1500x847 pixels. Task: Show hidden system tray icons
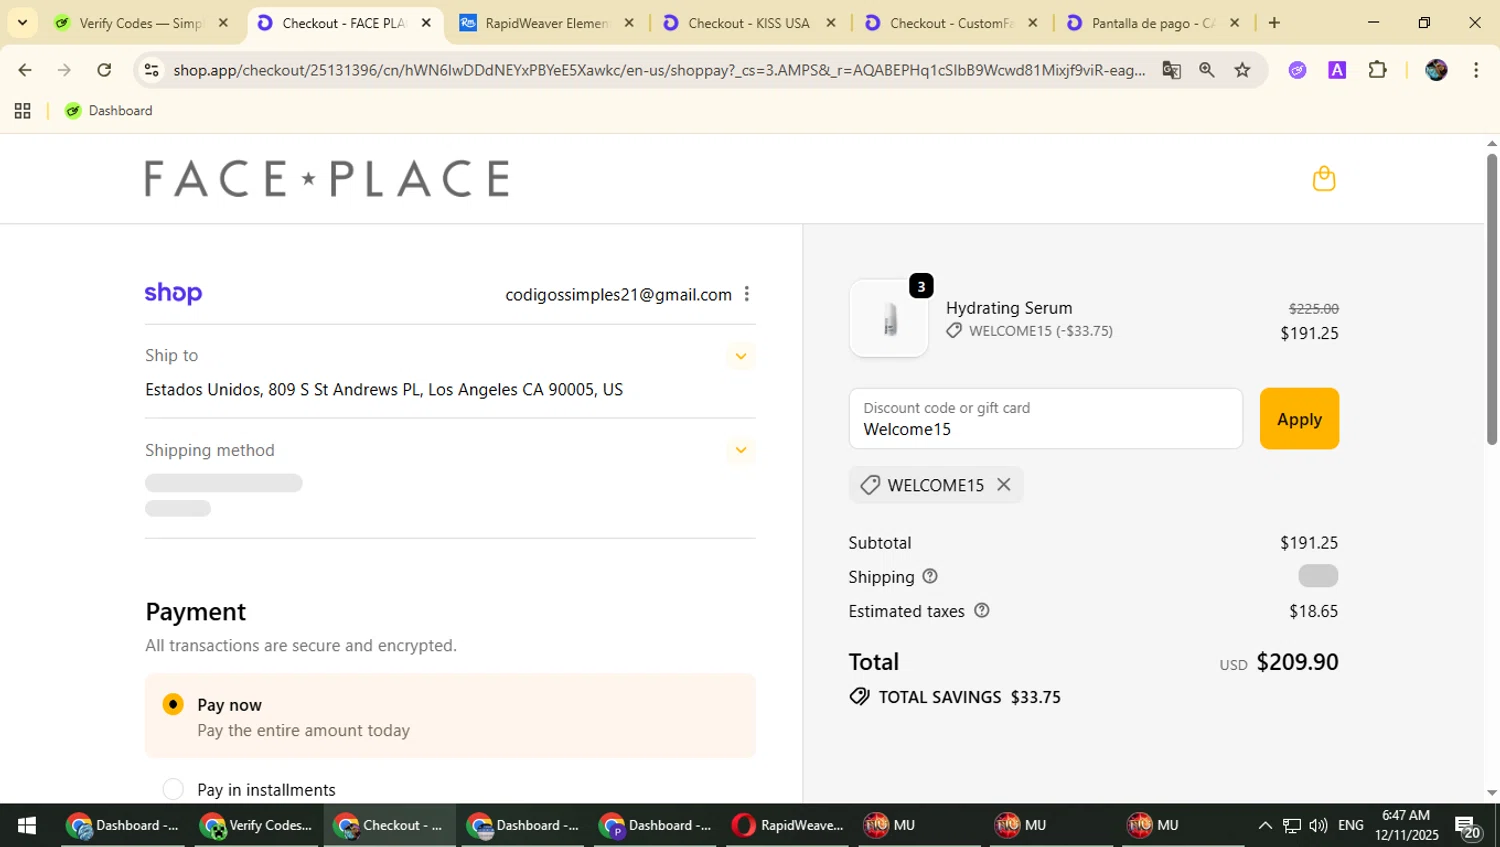[x=1265, y=825]
